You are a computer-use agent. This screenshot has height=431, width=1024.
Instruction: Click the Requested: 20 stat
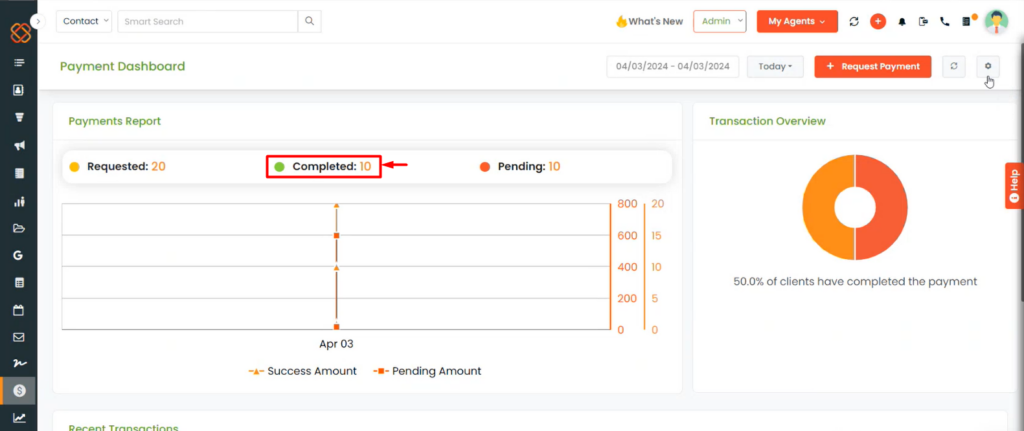coord(118,167)
